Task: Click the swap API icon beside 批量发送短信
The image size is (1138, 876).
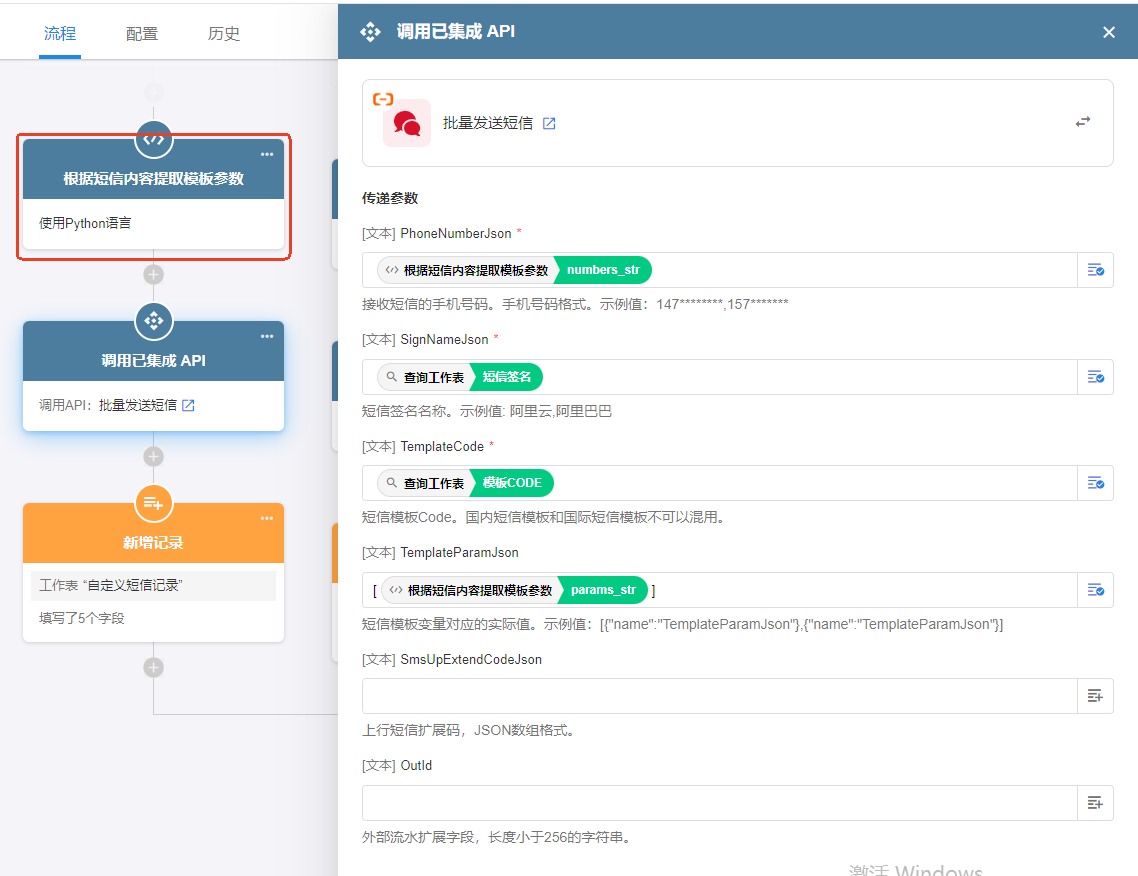Action: coord(1082,122)
